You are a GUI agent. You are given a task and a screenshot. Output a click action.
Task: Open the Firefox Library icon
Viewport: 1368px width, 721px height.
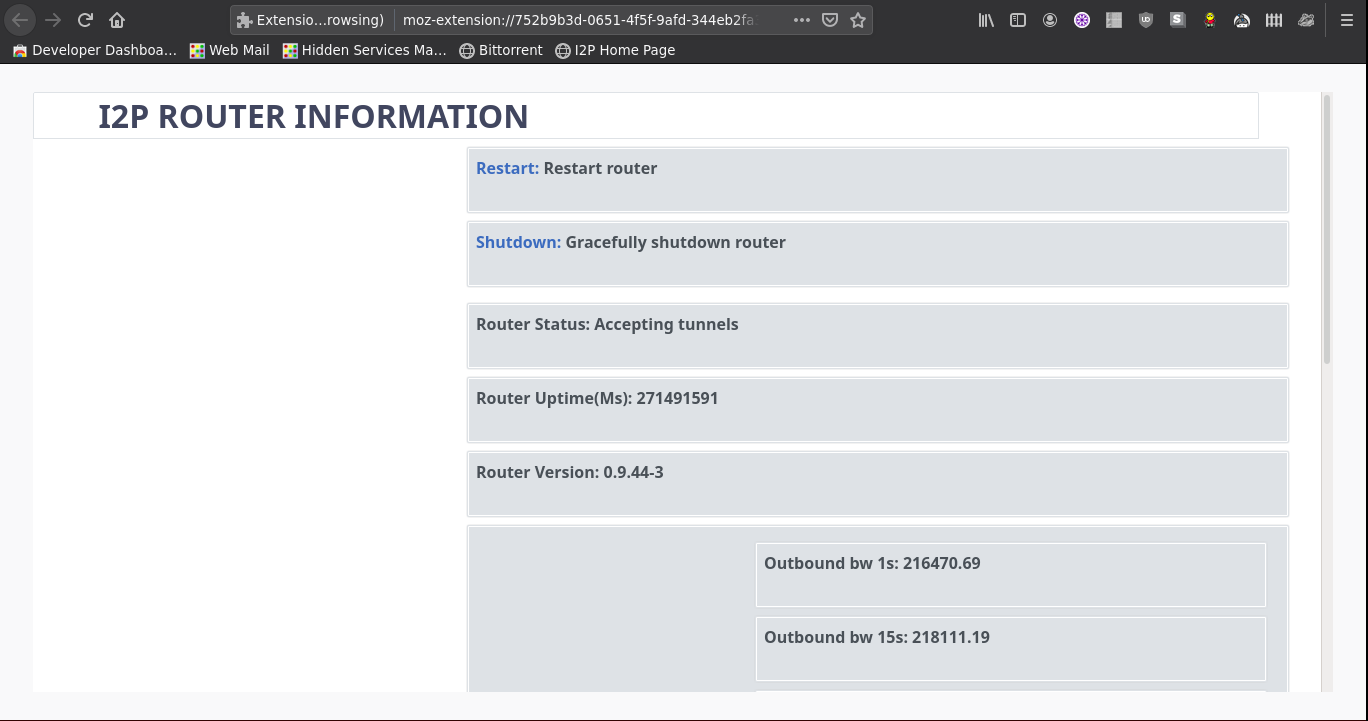click(x=986, y=20)
